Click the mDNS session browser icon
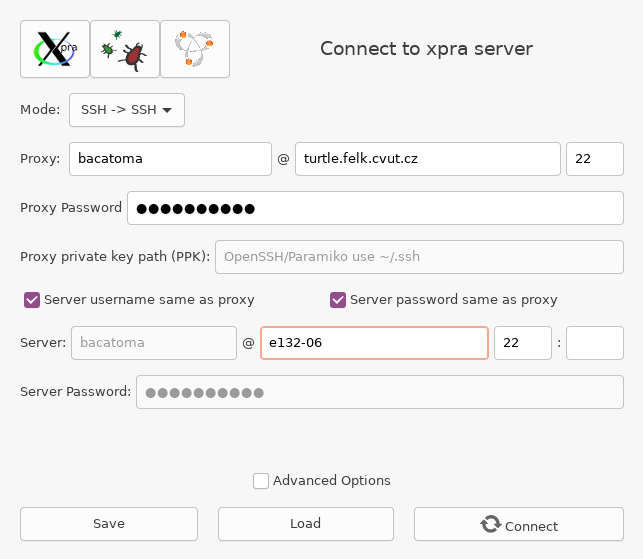Viewport: 643px width, 559px height. (x=195, y=49)
